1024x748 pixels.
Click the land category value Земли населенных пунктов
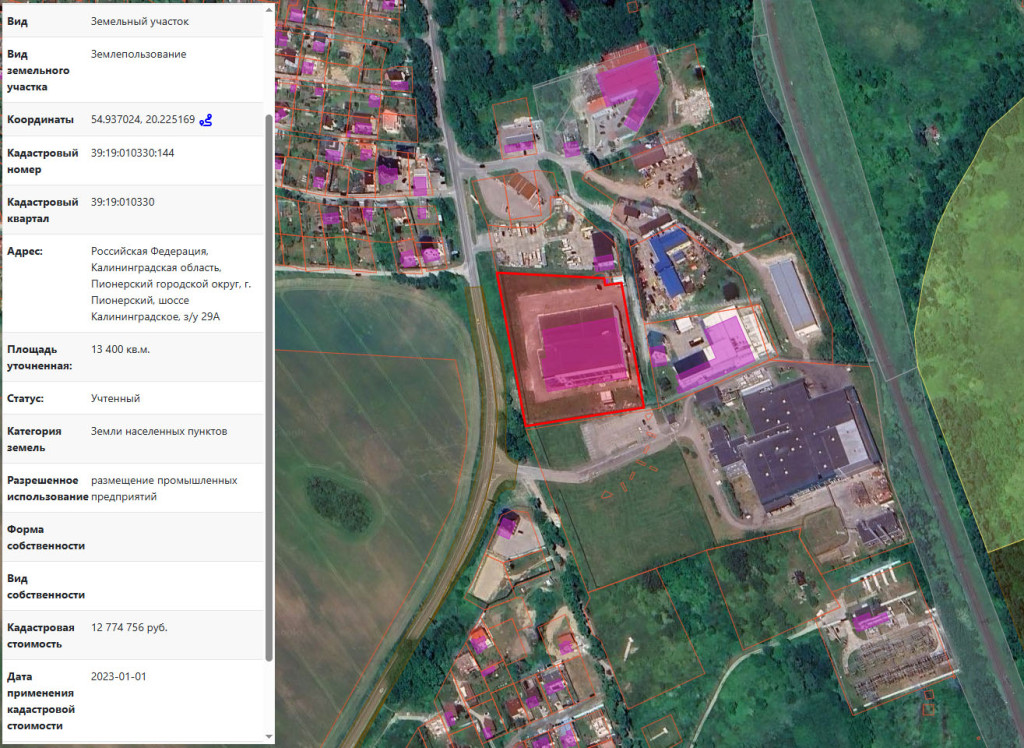click(159, 432)
